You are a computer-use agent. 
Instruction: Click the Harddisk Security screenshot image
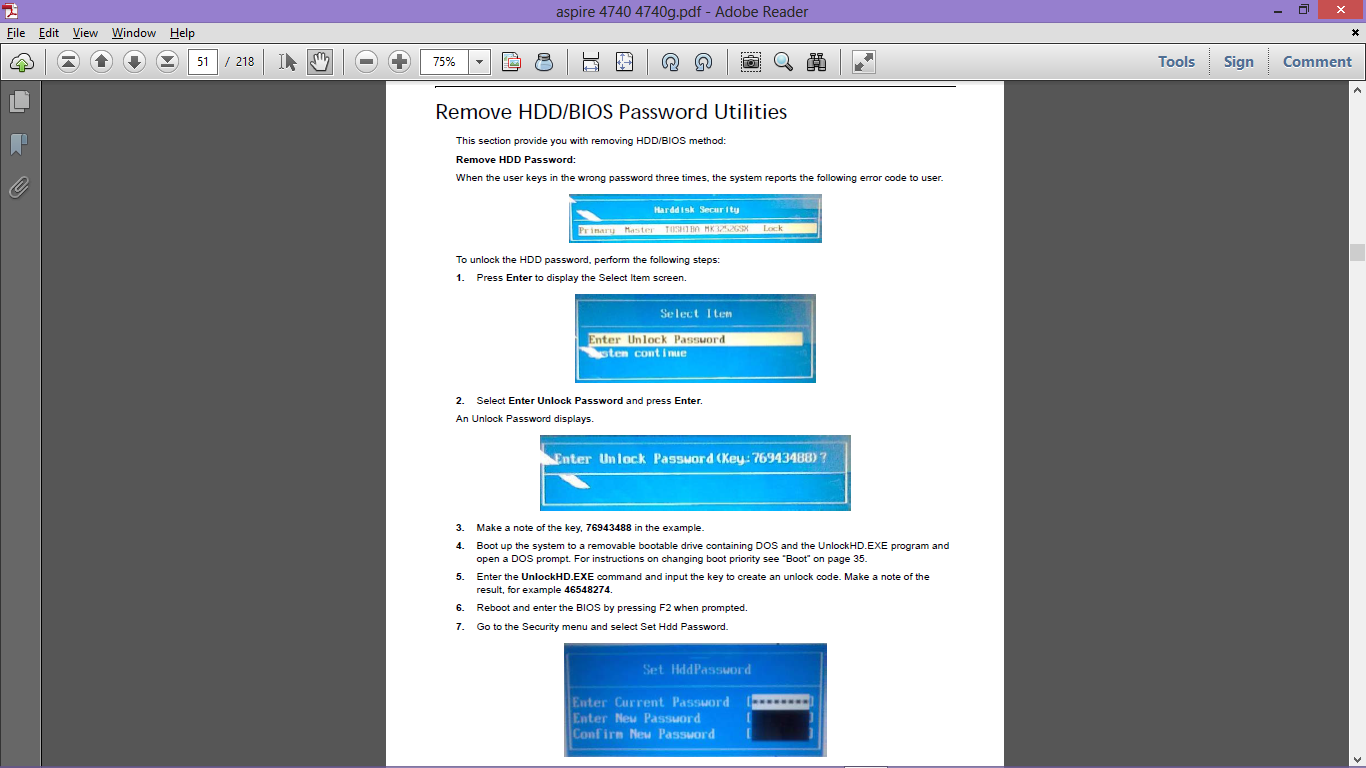[x=695, y=218]
